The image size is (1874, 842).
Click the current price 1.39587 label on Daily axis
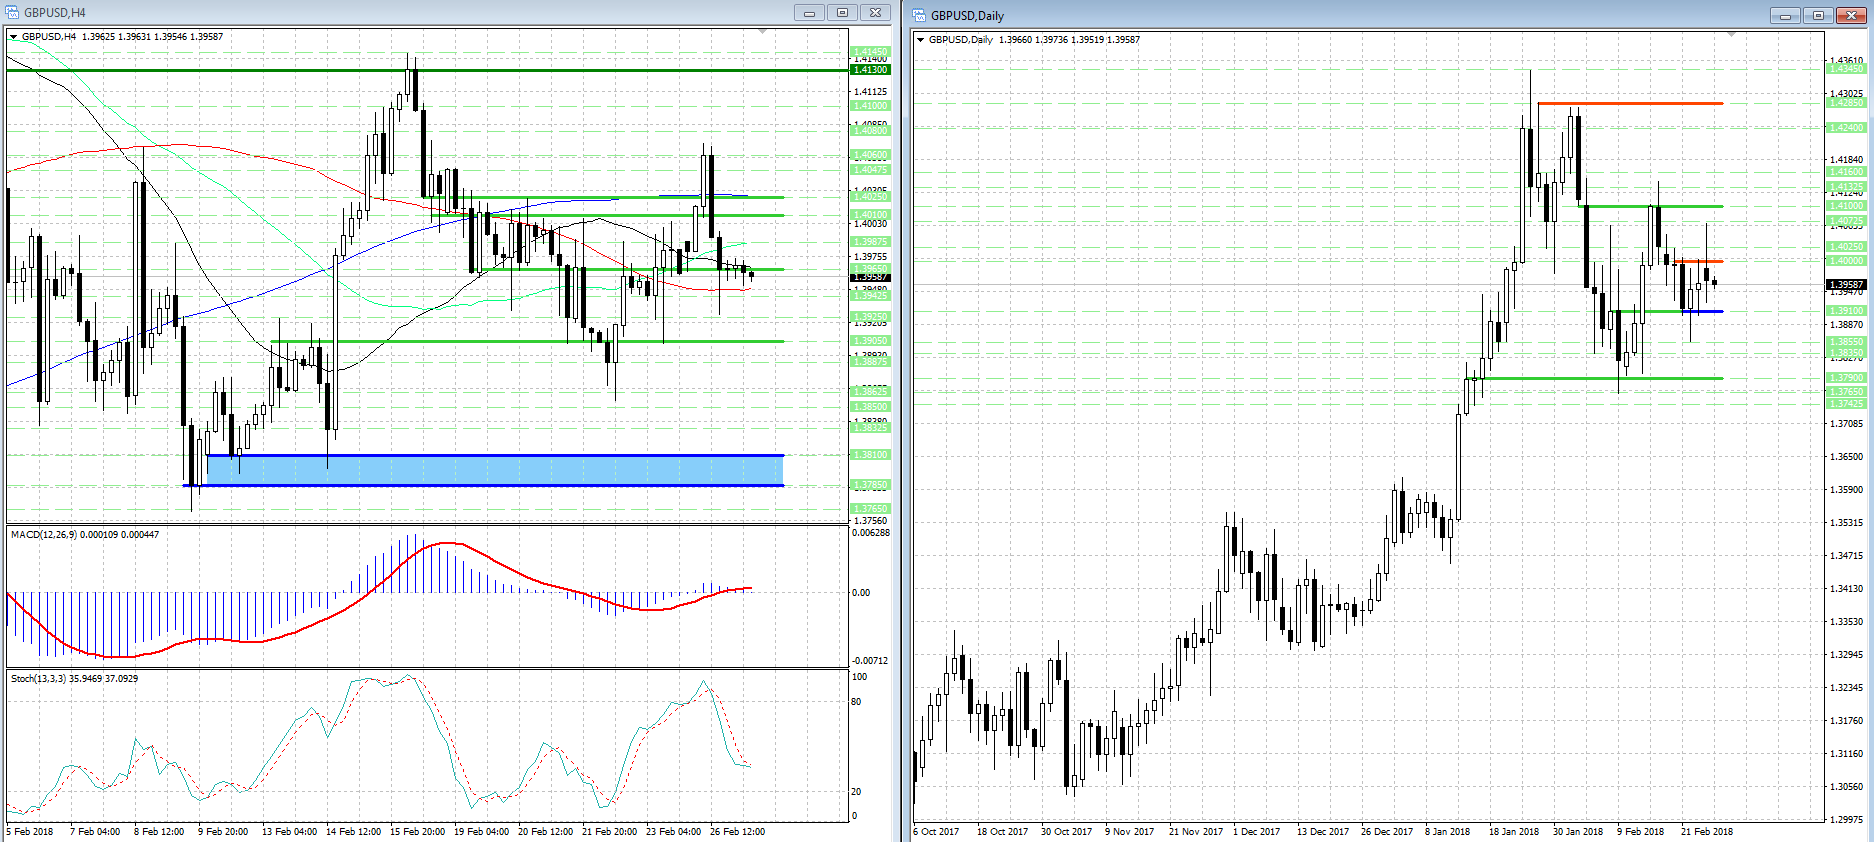[x=1846, y=285]
